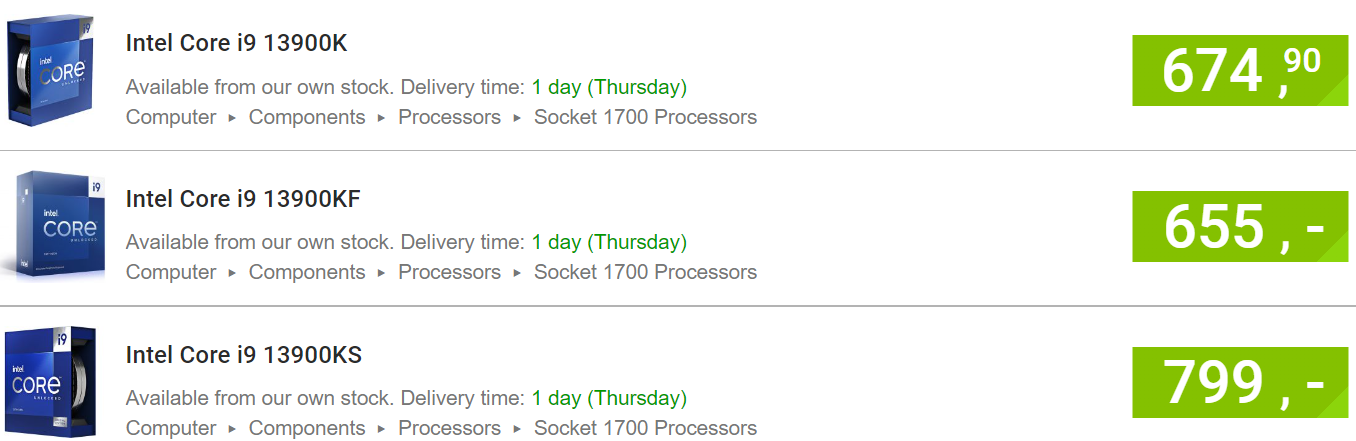Image resolution: width=1356 pixels, height=441 pixels.
Task: Click the 655,- green price button
Action: click(1241, 226)
